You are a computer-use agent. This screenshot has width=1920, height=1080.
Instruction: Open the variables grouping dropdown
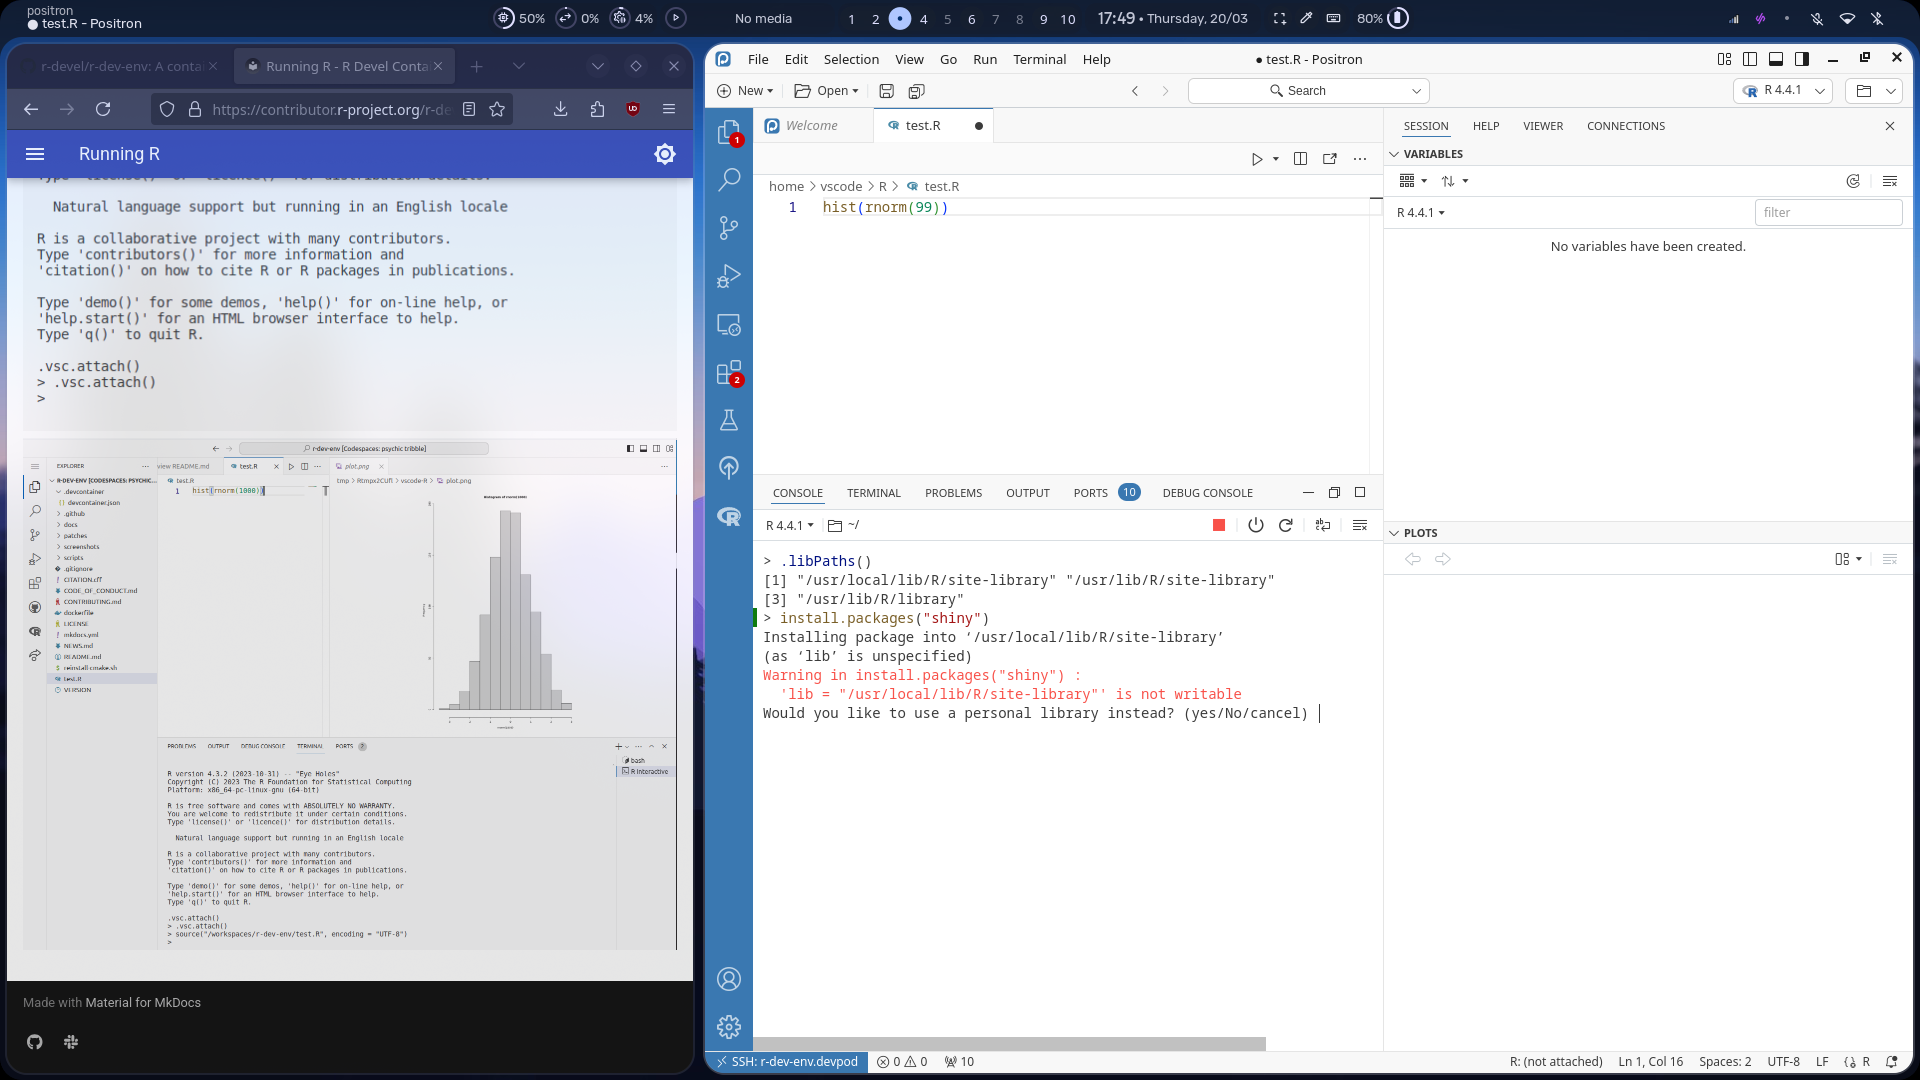pos(1413,181)
